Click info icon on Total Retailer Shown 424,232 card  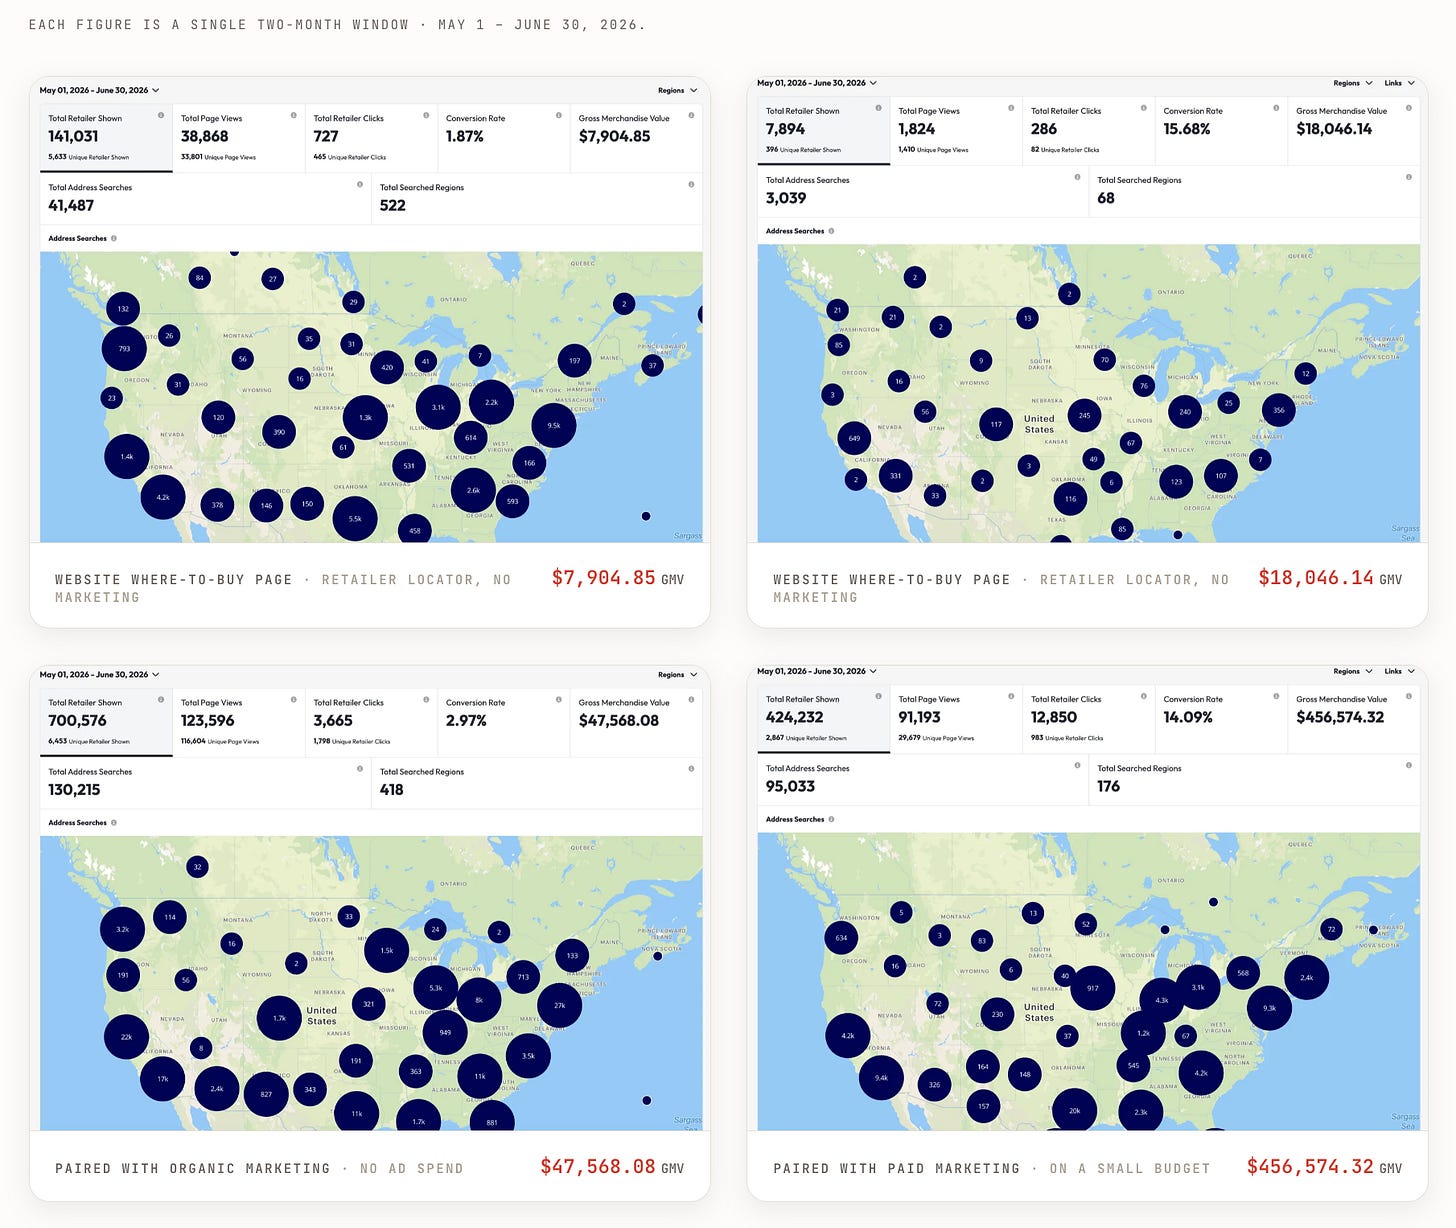click(x=878, y=696)
